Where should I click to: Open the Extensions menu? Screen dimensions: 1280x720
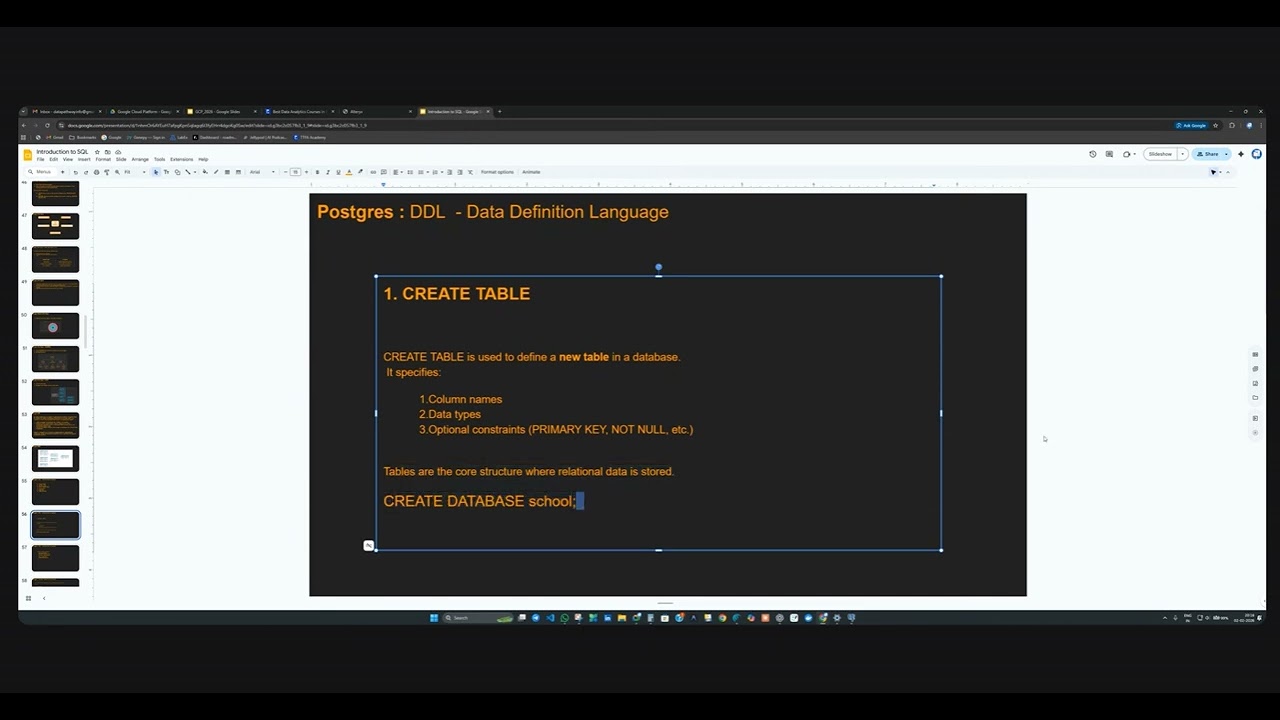coord(182,159)
